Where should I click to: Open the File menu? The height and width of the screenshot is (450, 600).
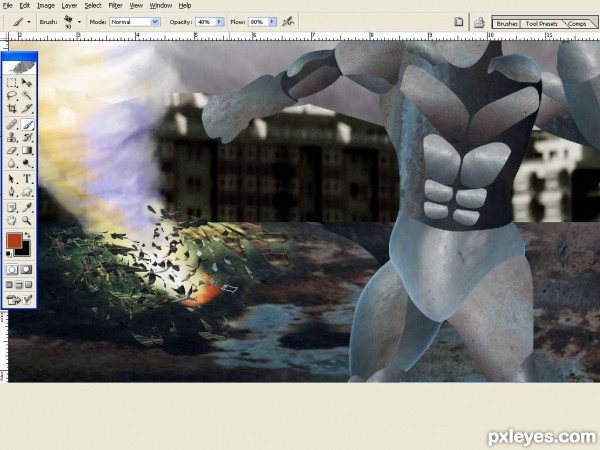click(x=8, y=5)
